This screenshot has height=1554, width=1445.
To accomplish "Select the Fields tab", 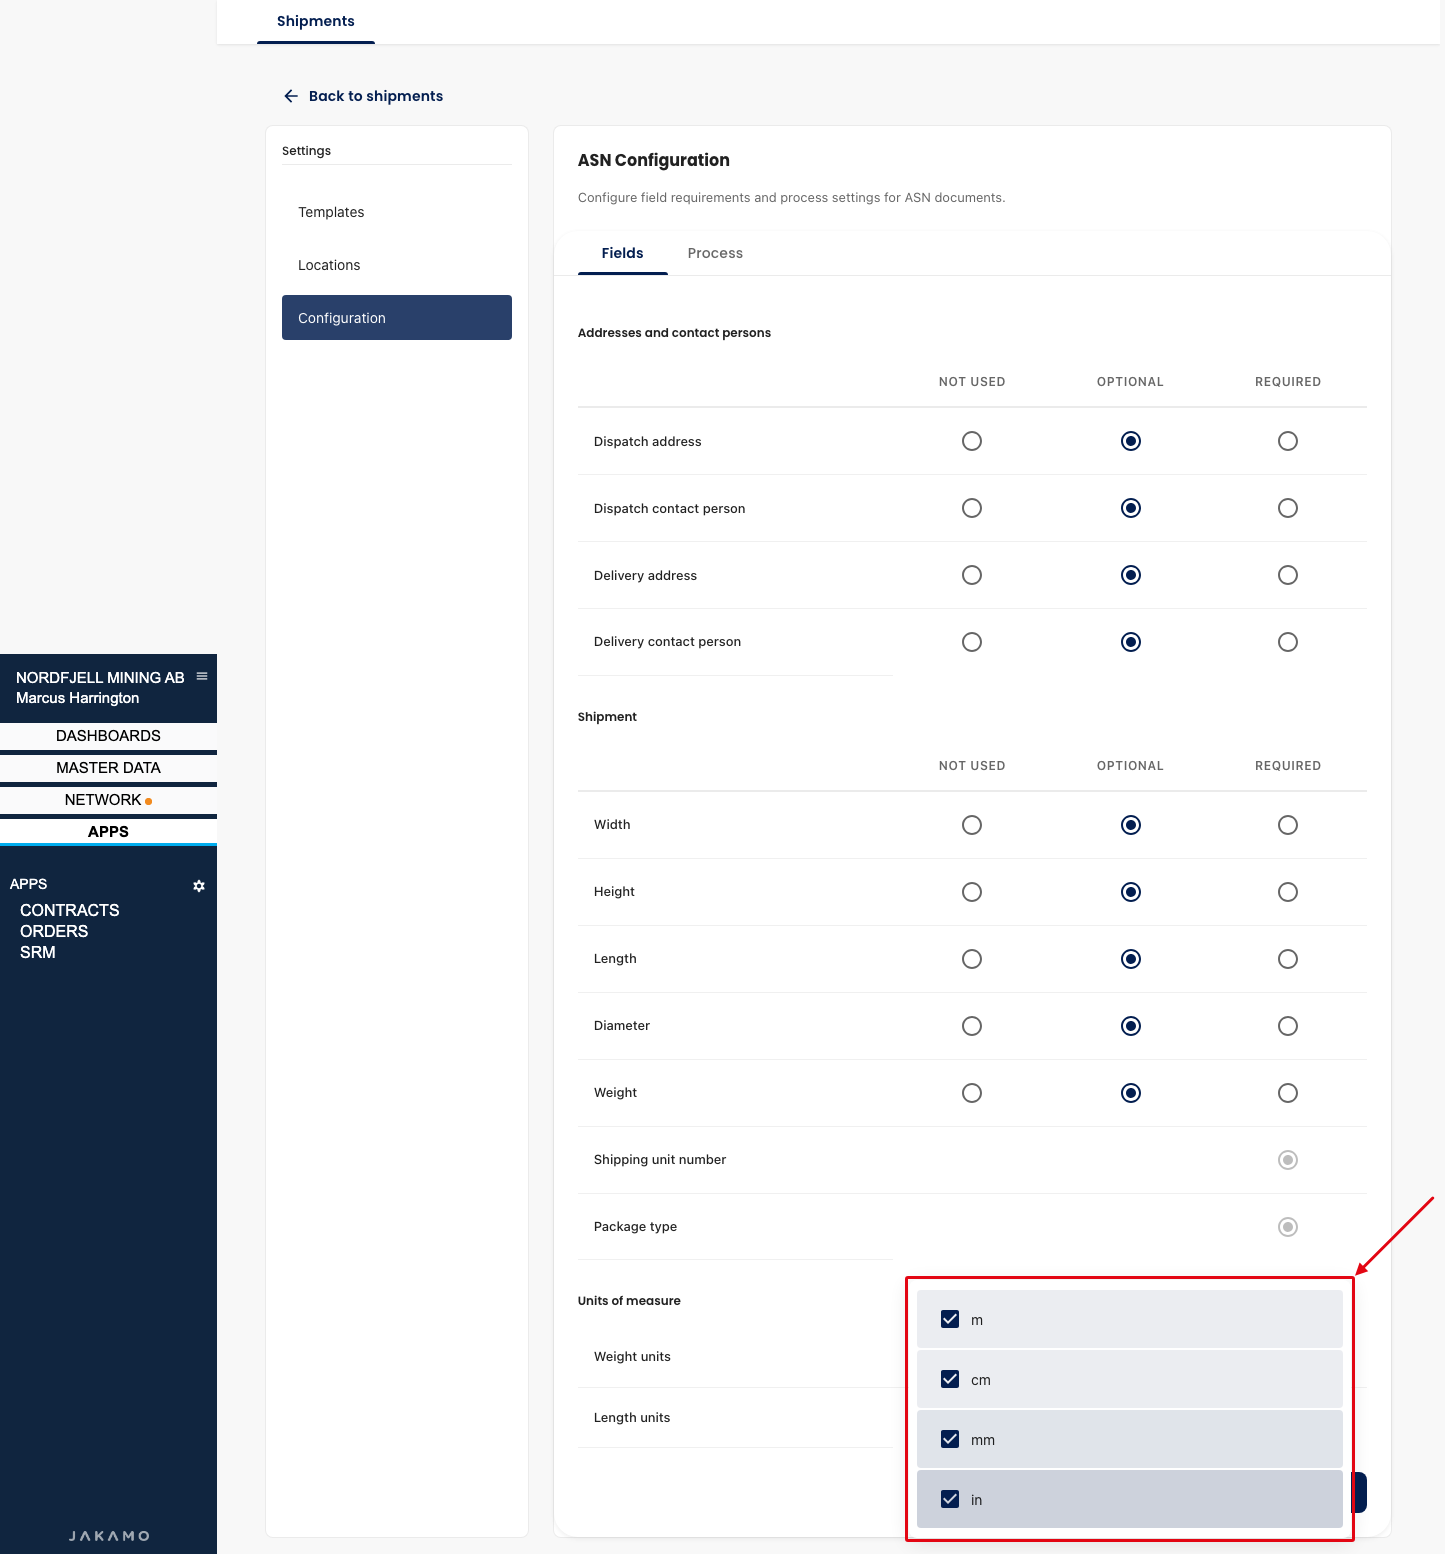I will point(622,253).
